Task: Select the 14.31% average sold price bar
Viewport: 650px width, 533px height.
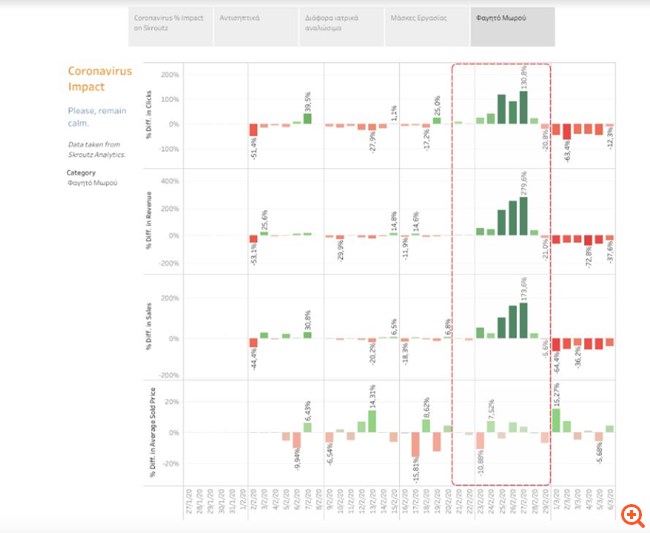Action: 372,421
